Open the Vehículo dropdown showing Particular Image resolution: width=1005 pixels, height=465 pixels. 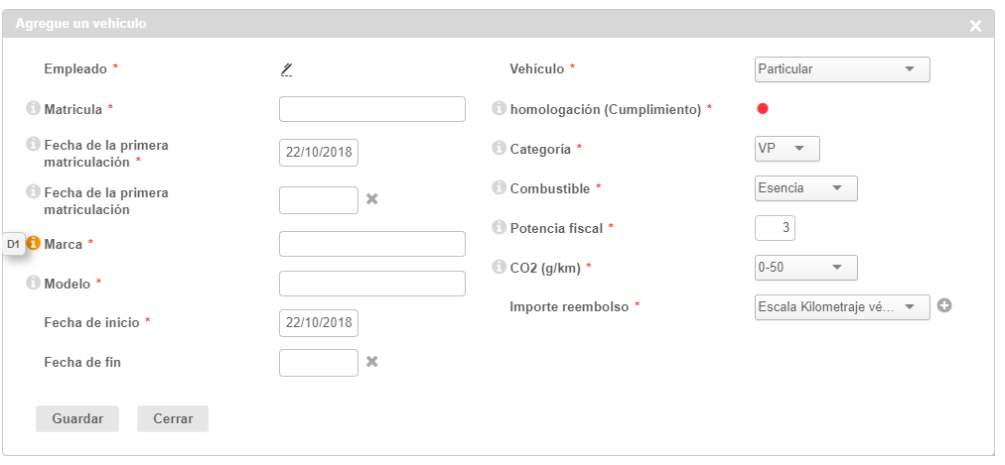click(842, 69)
